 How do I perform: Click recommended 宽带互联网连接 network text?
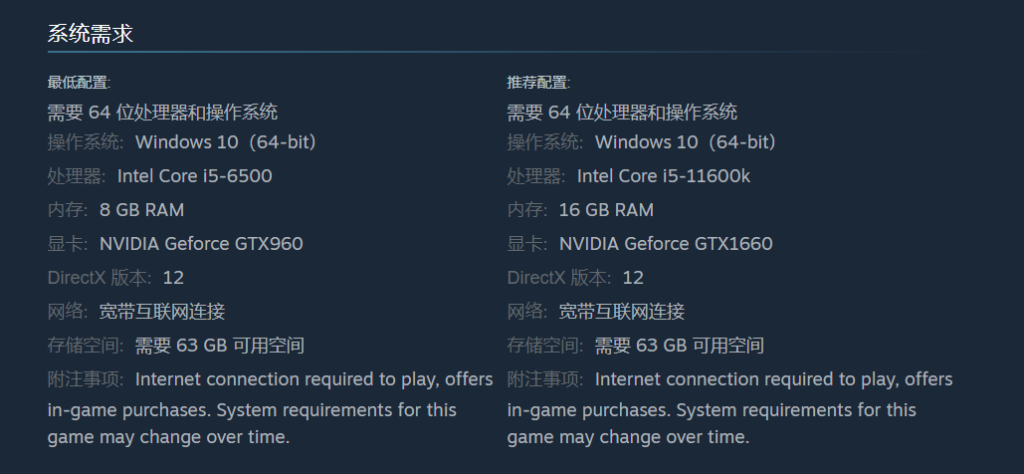622,312
